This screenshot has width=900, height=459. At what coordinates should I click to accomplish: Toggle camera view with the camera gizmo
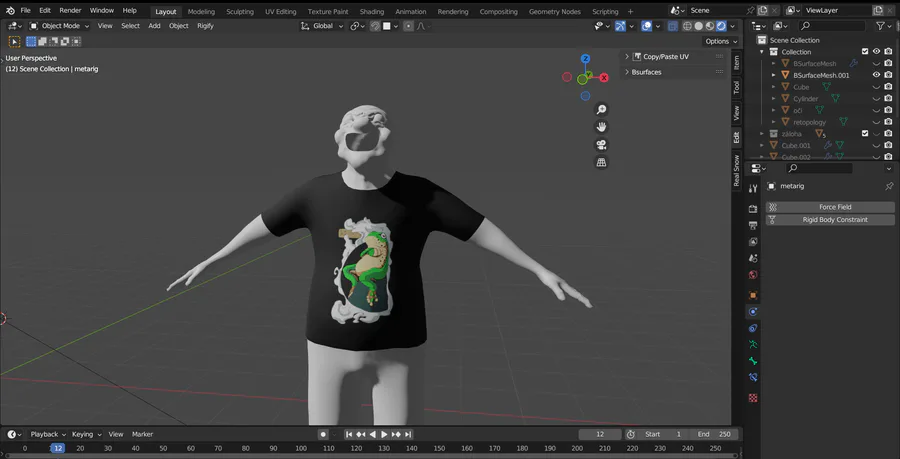(x=601, y=145)
